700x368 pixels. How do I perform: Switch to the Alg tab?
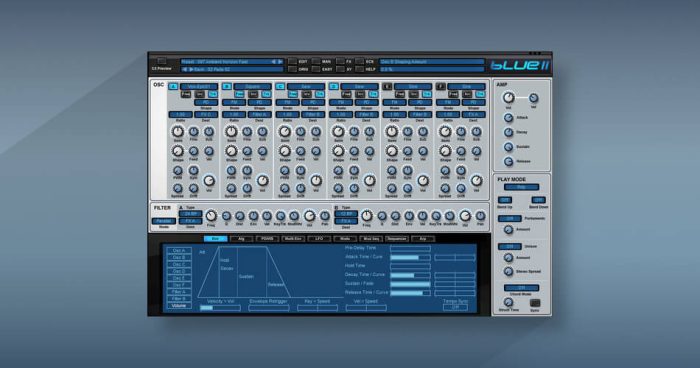[242, 239]
